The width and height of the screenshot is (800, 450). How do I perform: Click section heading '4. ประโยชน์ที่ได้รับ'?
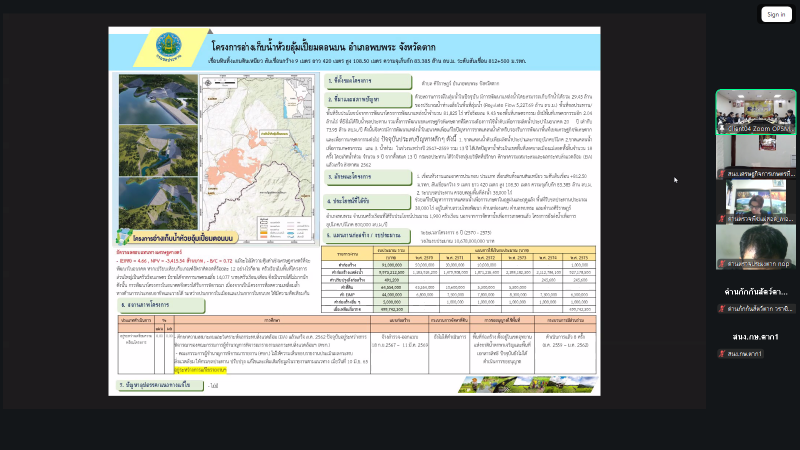click(x=367, y=201)
